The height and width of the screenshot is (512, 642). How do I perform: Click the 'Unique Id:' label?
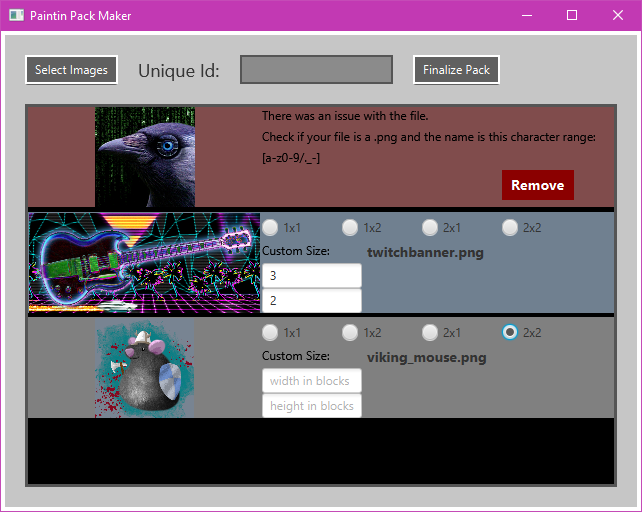click(x=179, y=70)
